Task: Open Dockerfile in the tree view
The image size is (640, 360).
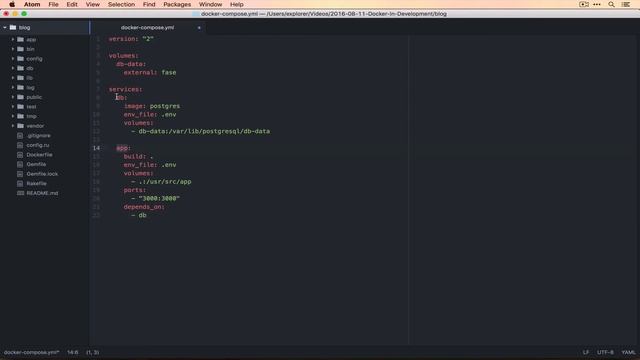Action: click(39, 155)
